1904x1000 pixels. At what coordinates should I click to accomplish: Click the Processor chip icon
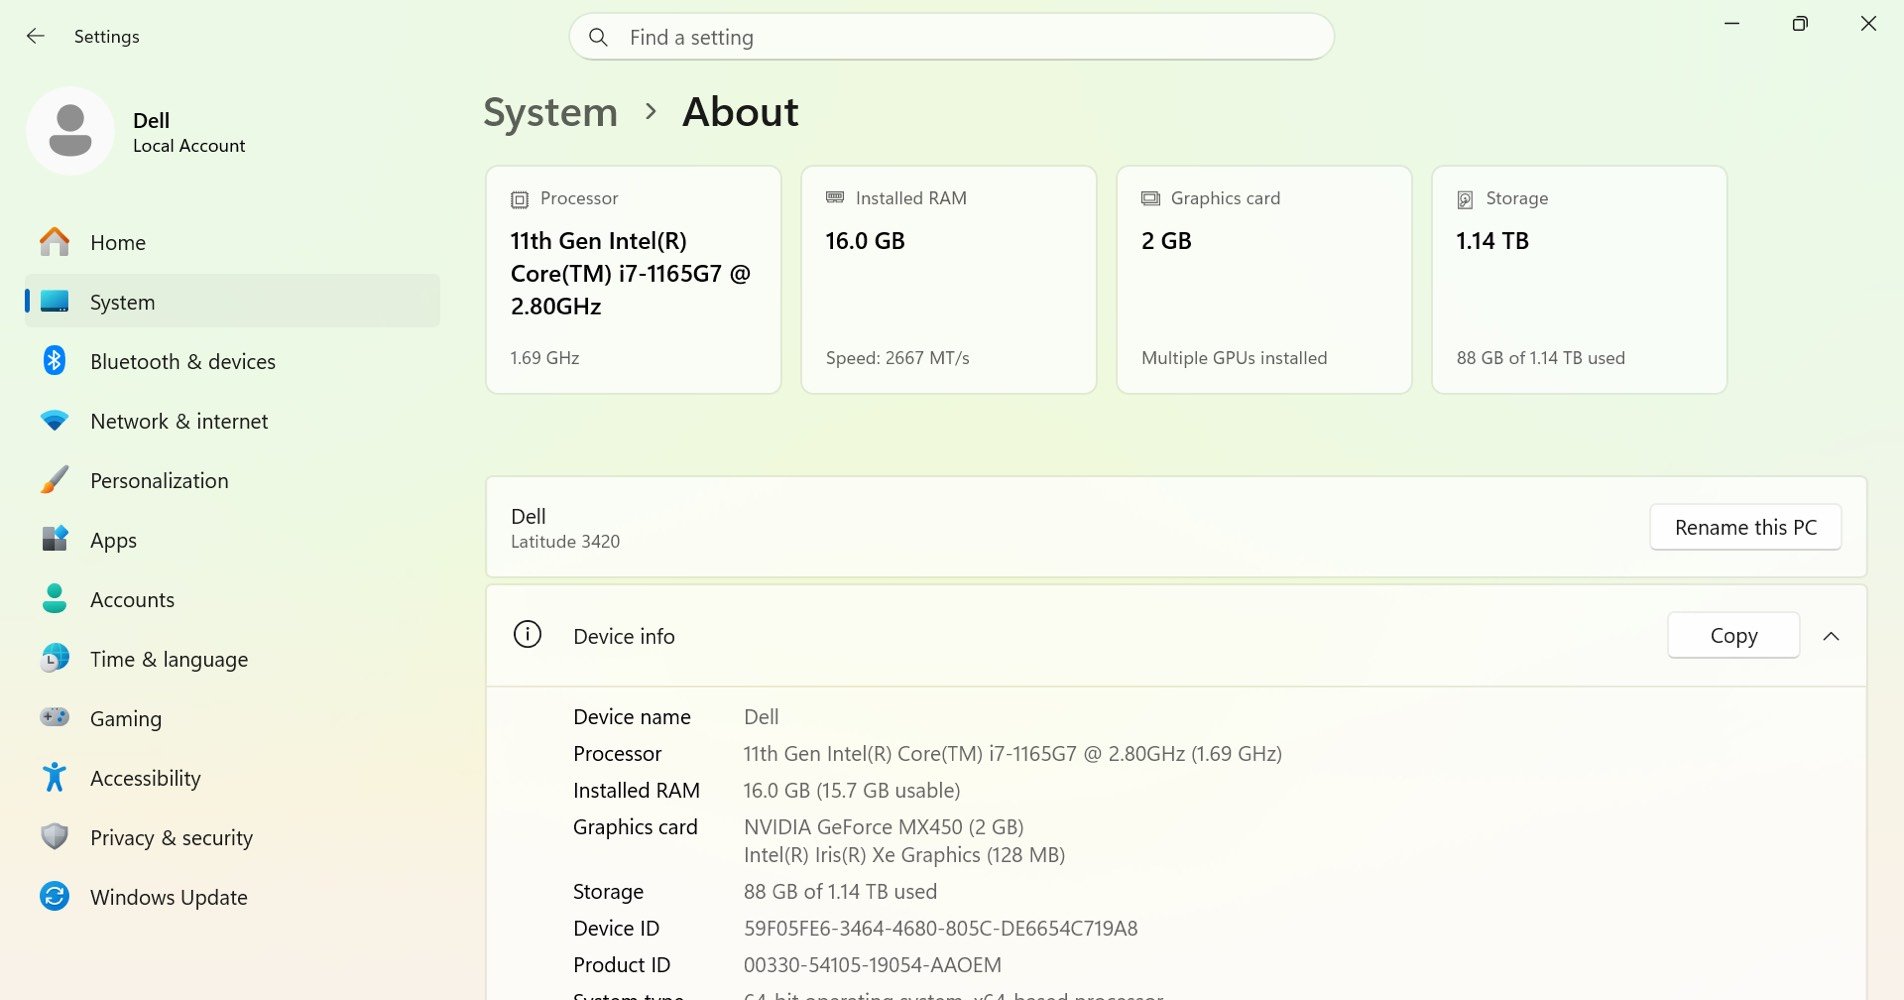point(520,199)
